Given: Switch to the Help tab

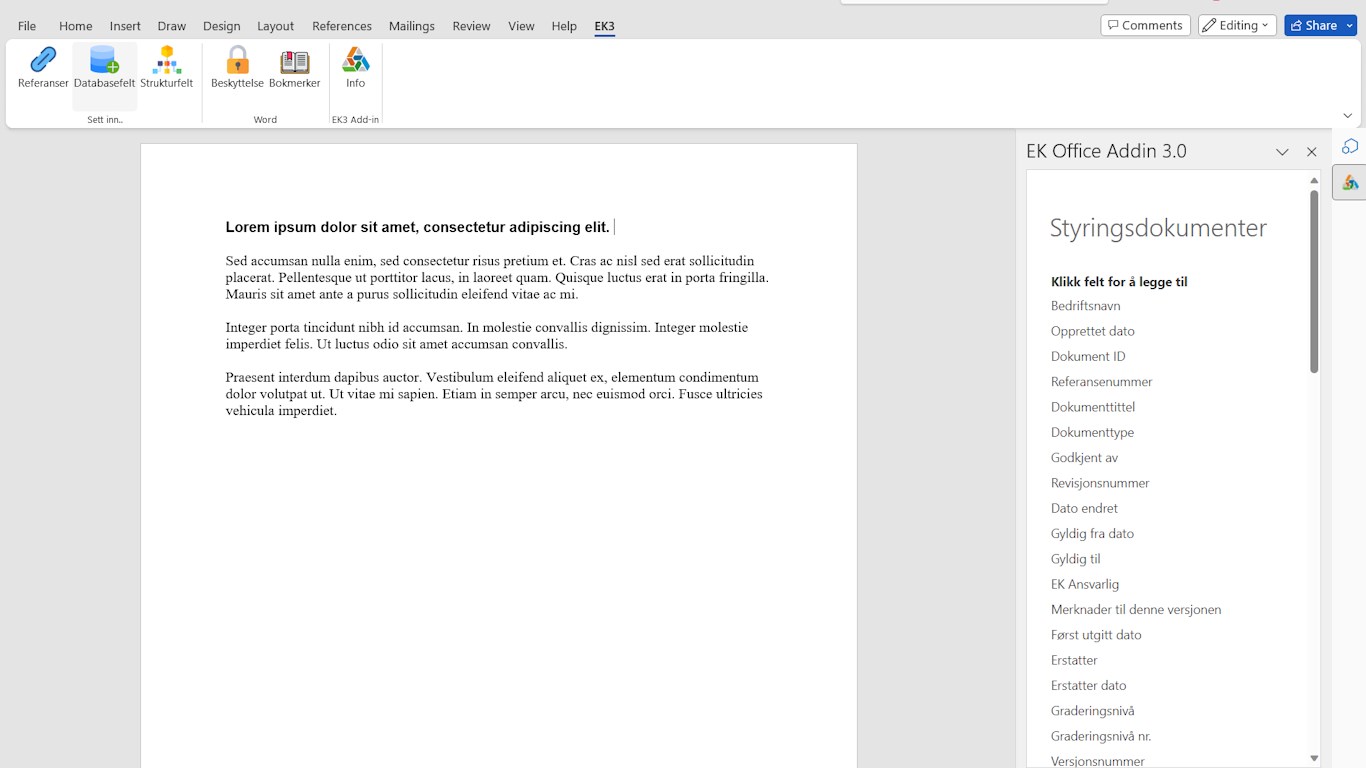Looking at the screenshot, I should [564, 26].
